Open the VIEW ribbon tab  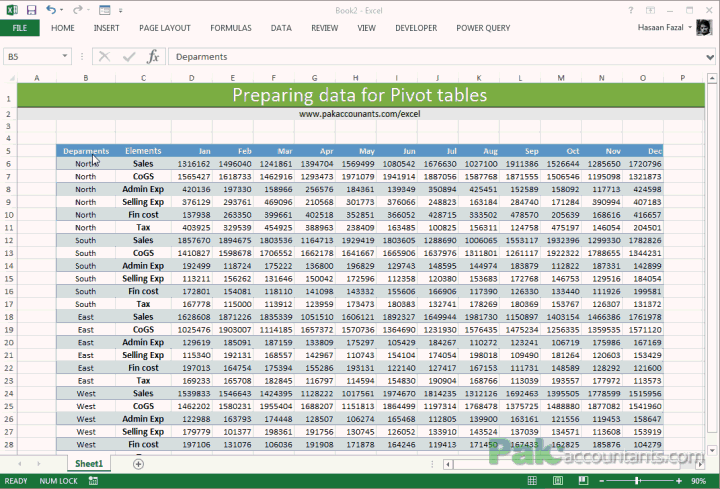point(366,28)
